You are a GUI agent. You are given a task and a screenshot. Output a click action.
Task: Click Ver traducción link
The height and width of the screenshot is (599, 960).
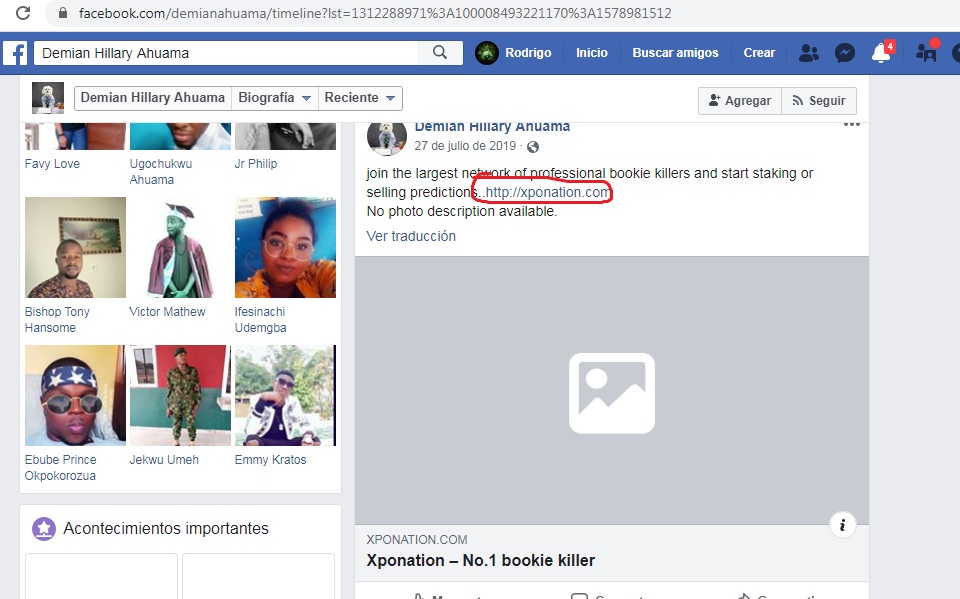[411, 236]
